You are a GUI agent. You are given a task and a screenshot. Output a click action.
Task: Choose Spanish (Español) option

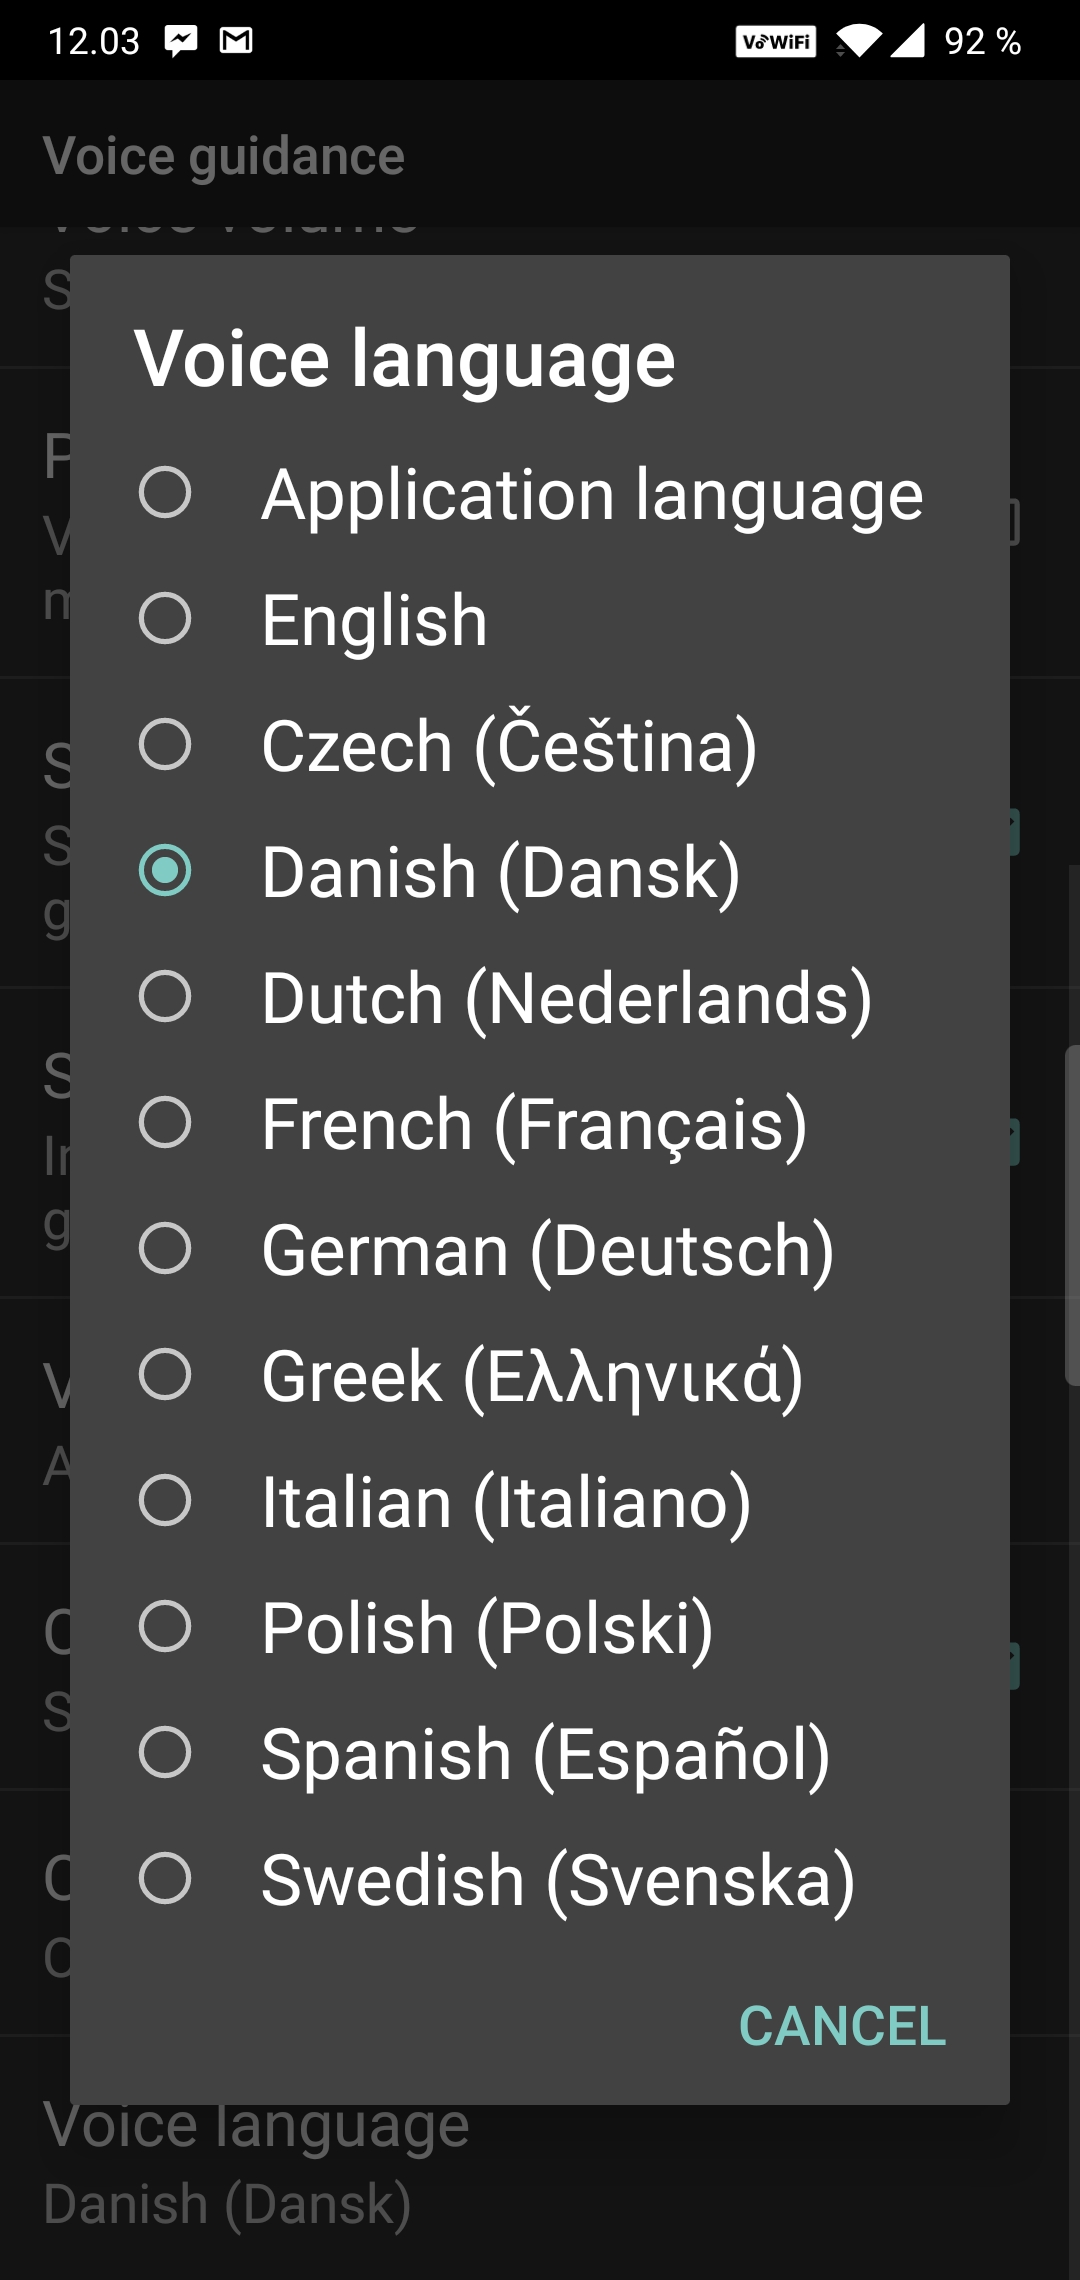click(540, 1753)
